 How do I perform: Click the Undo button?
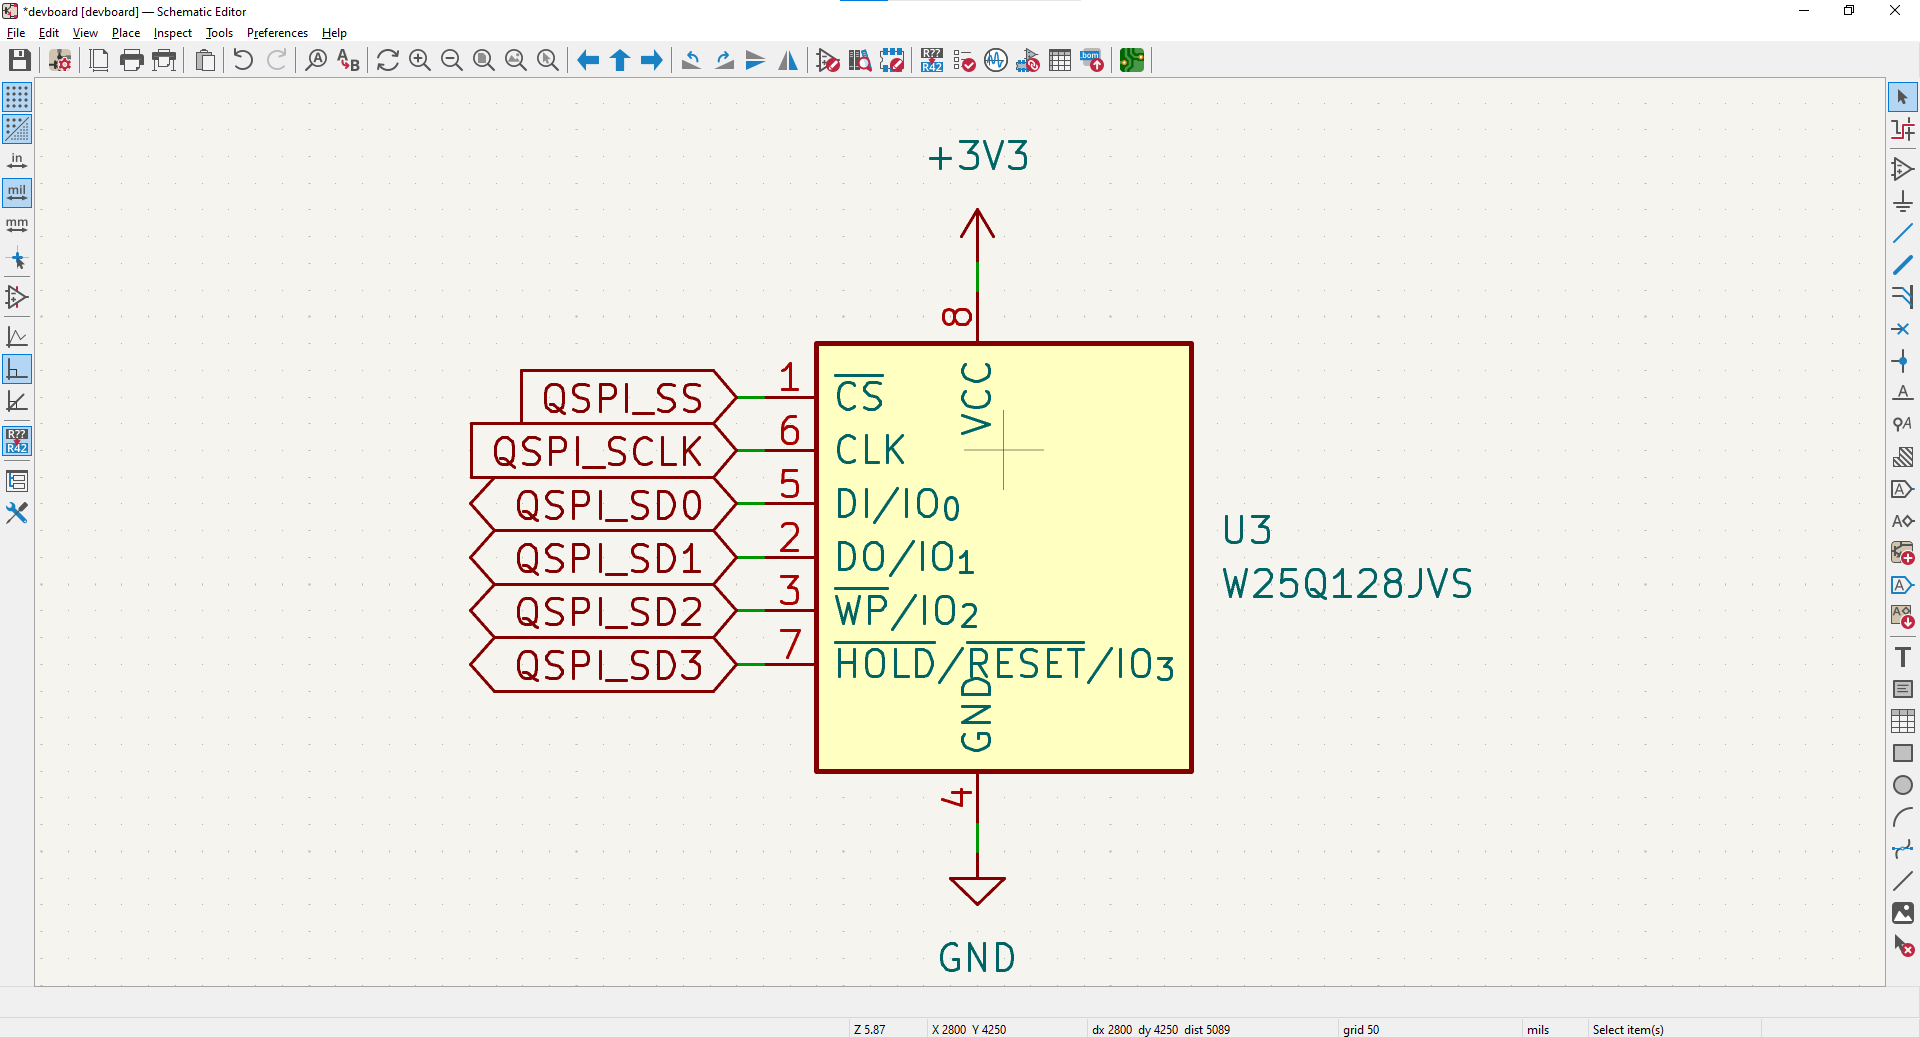pos(243,61)
